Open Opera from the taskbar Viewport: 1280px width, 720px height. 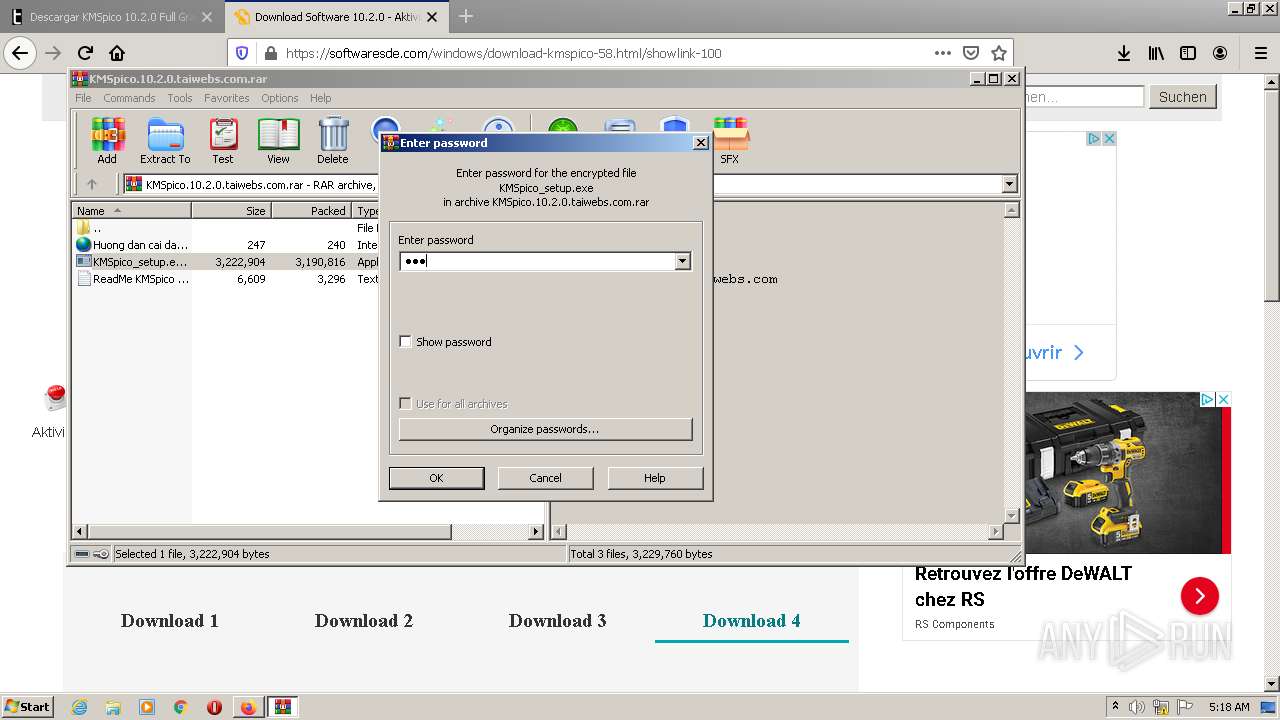click(214, 707)
